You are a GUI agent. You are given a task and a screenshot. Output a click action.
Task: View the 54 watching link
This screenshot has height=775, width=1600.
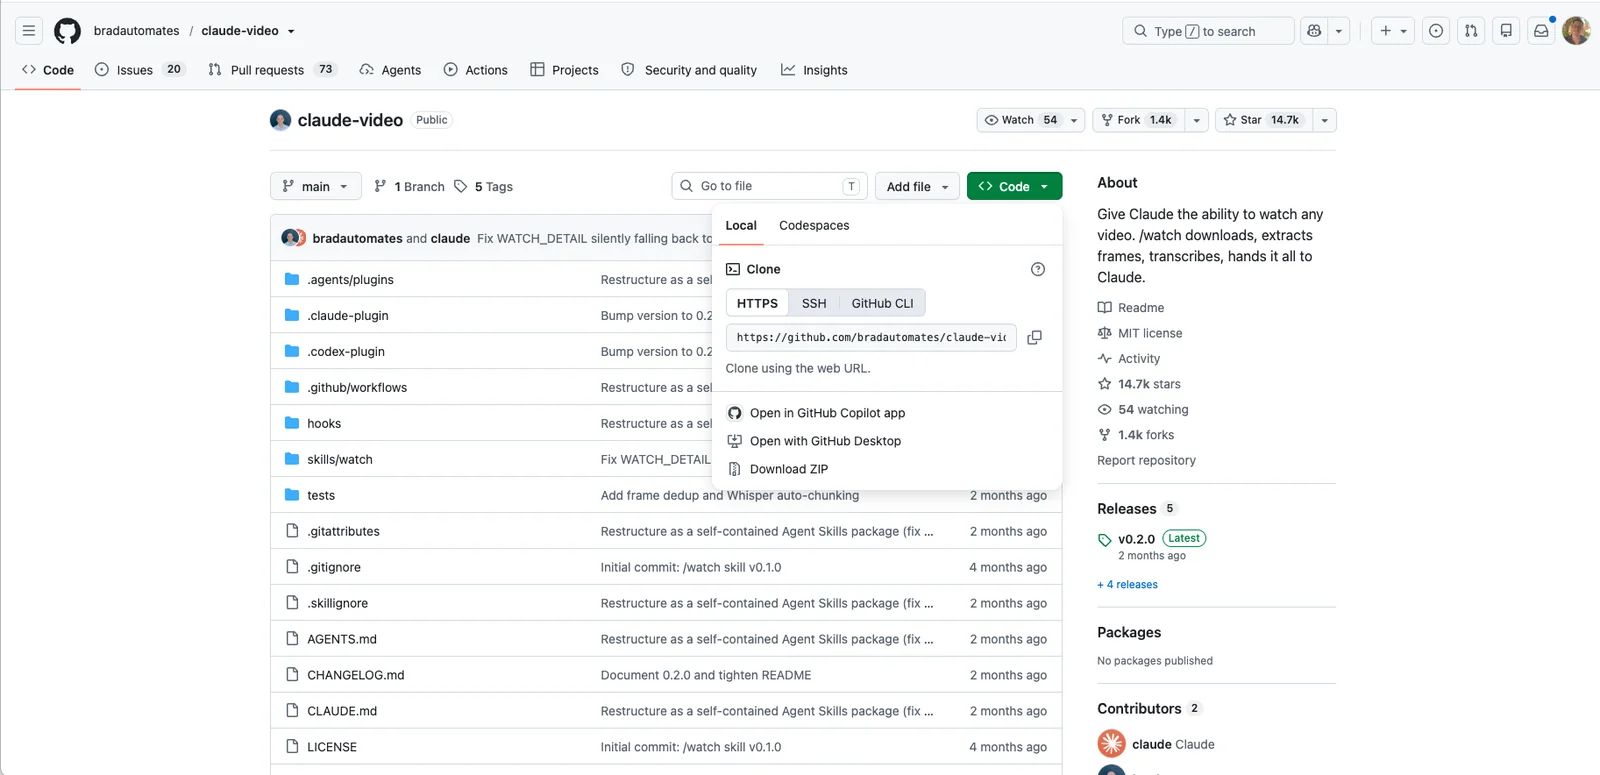tap(1143, 410)
